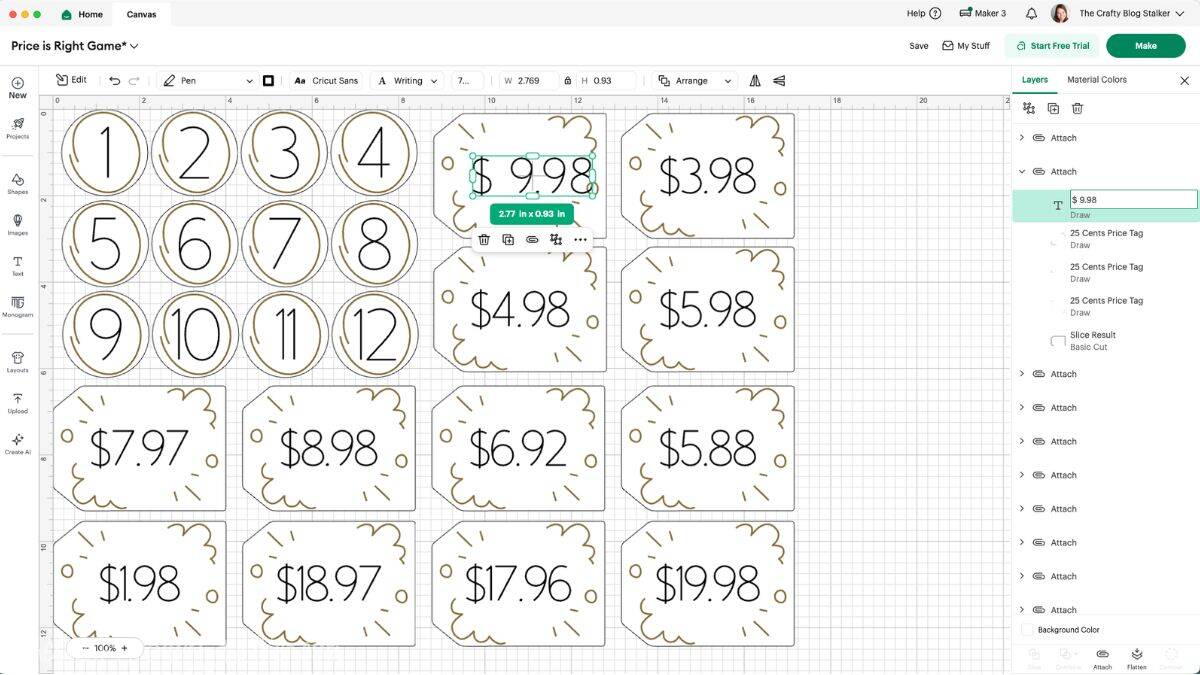Duplicate selection from the floating toolbar

pos(508,239)
